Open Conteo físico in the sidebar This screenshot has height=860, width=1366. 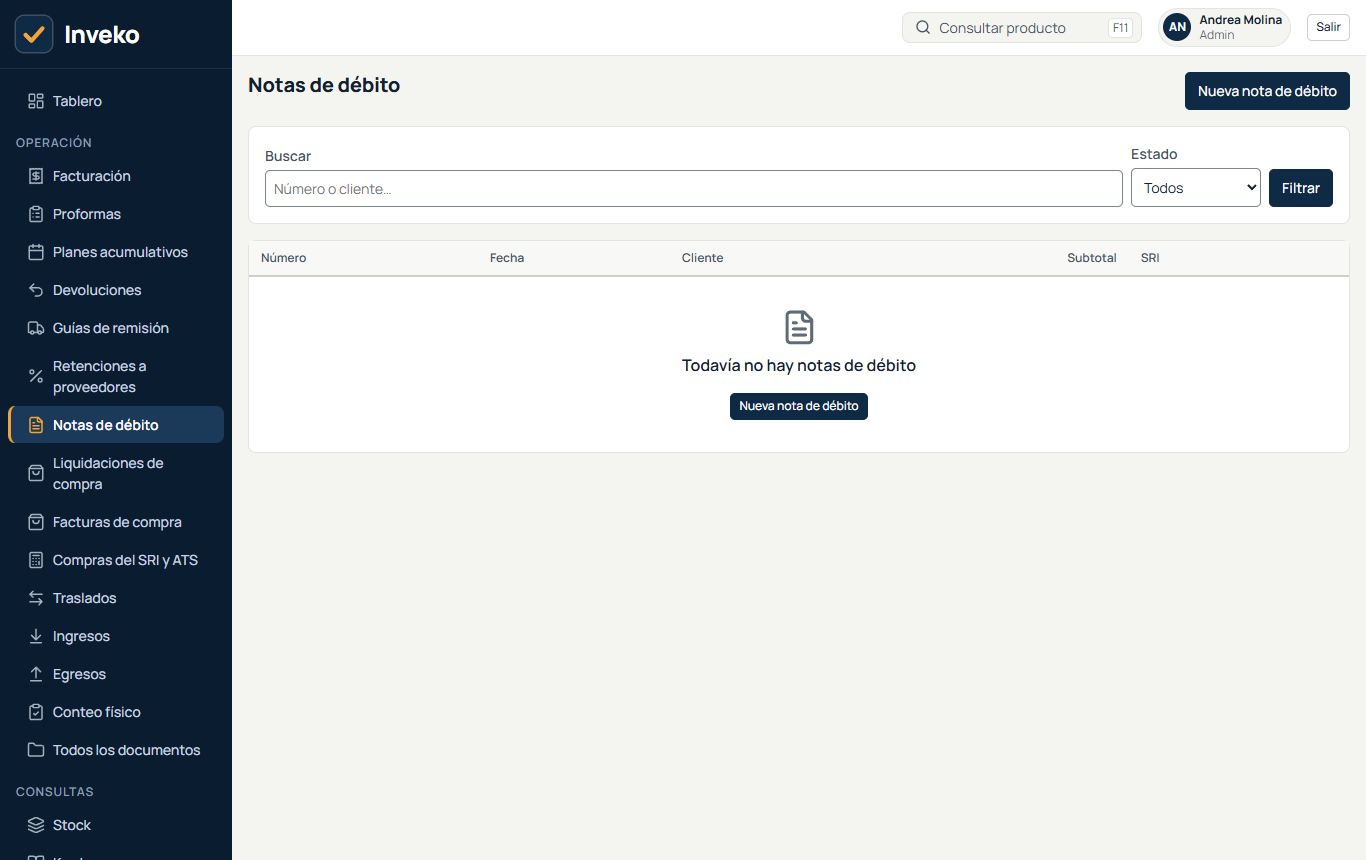click(116, 712)
